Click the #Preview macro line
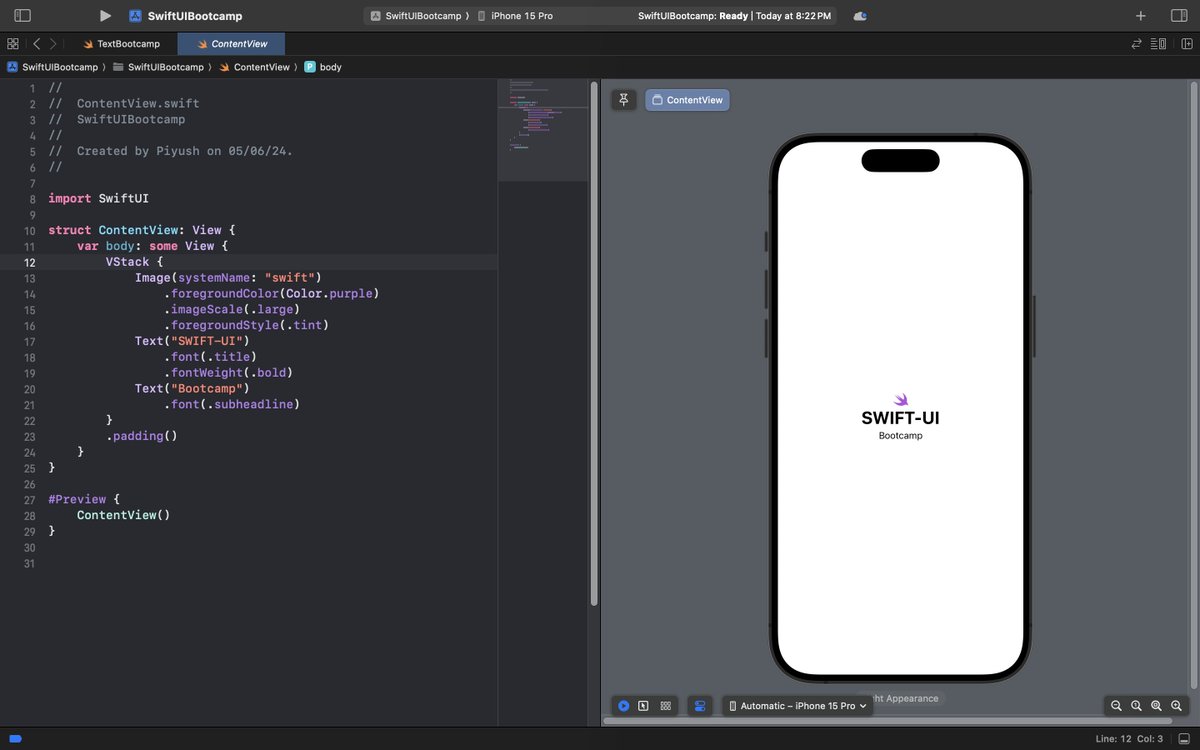Viewport: 1200px width, 750px height. pos(84,499)
